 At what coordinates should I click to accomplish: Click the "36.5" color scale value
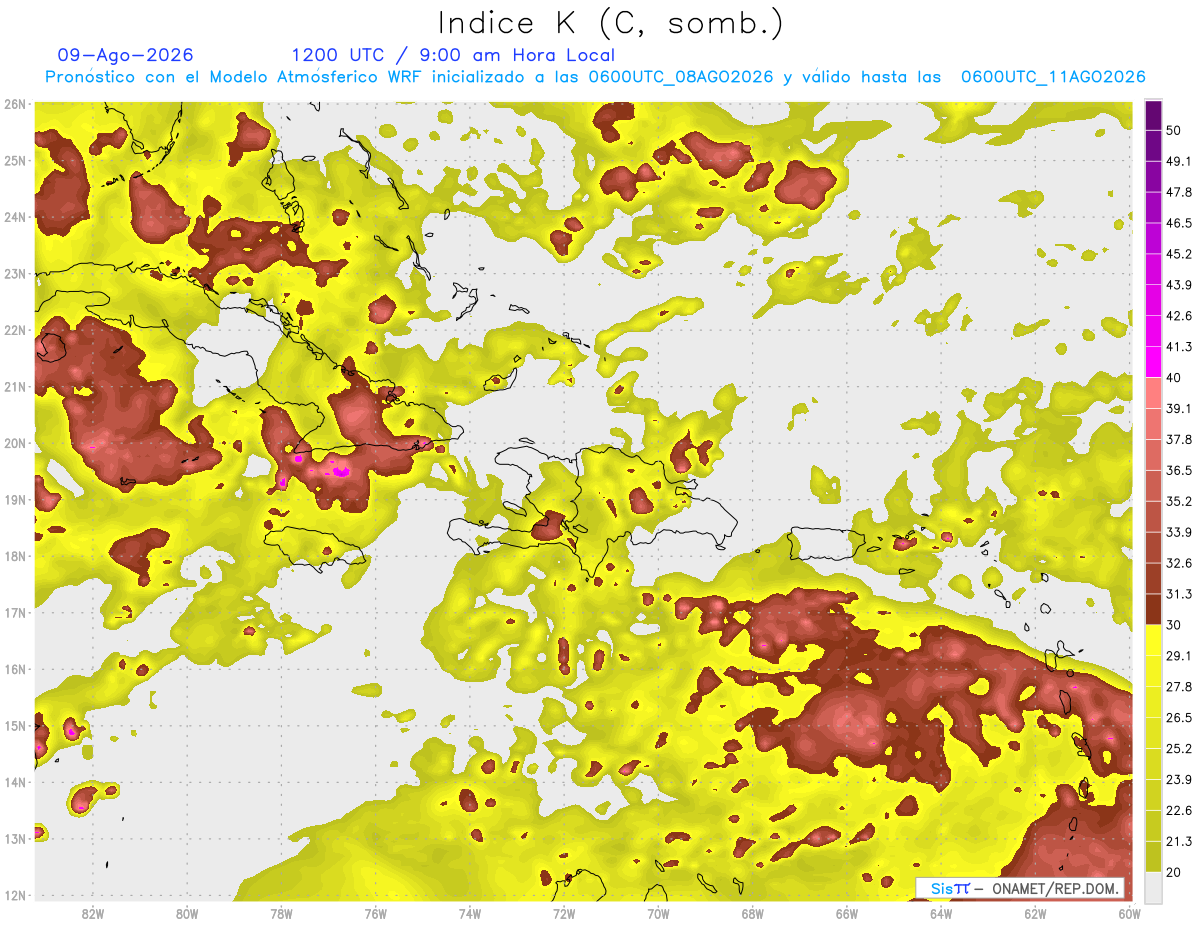coord(1179,470)
